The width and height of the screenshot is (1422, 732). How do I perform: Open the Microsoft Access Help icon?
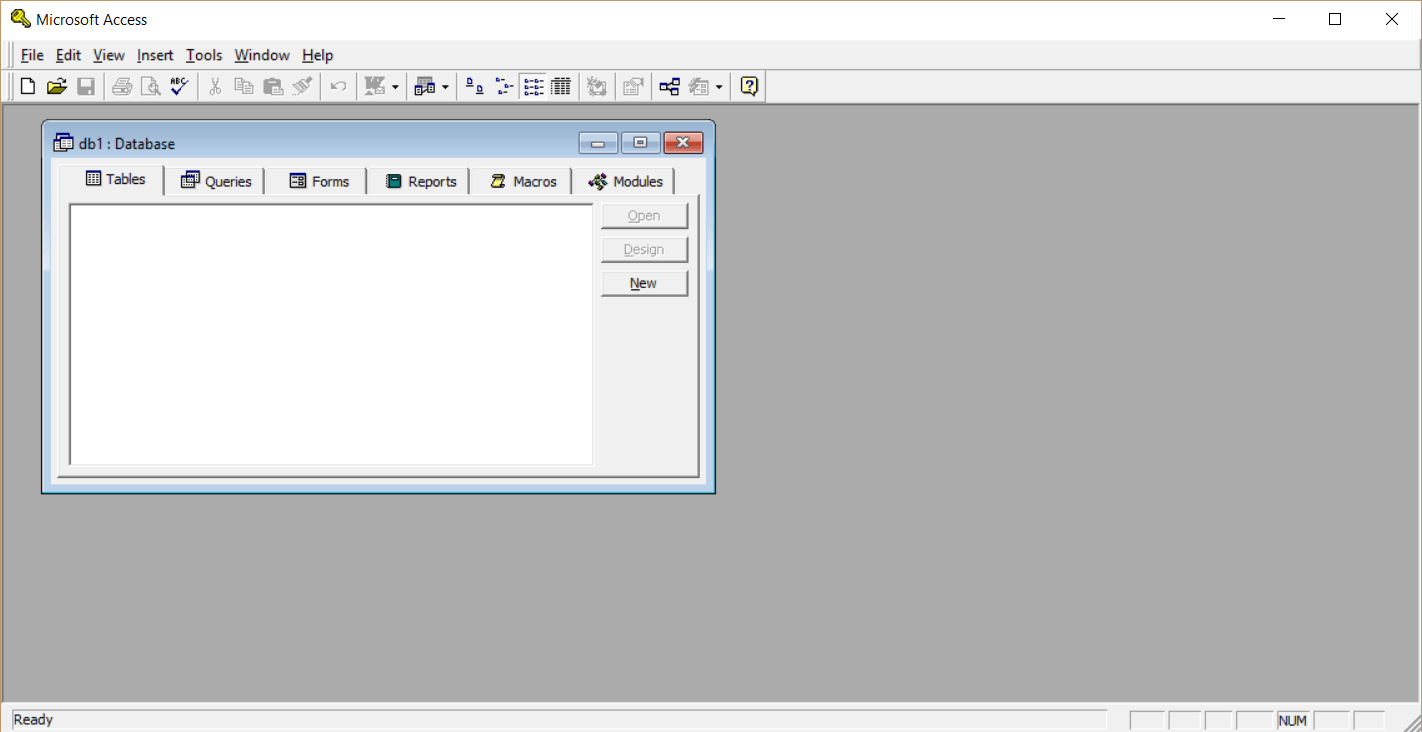point(748,86)
